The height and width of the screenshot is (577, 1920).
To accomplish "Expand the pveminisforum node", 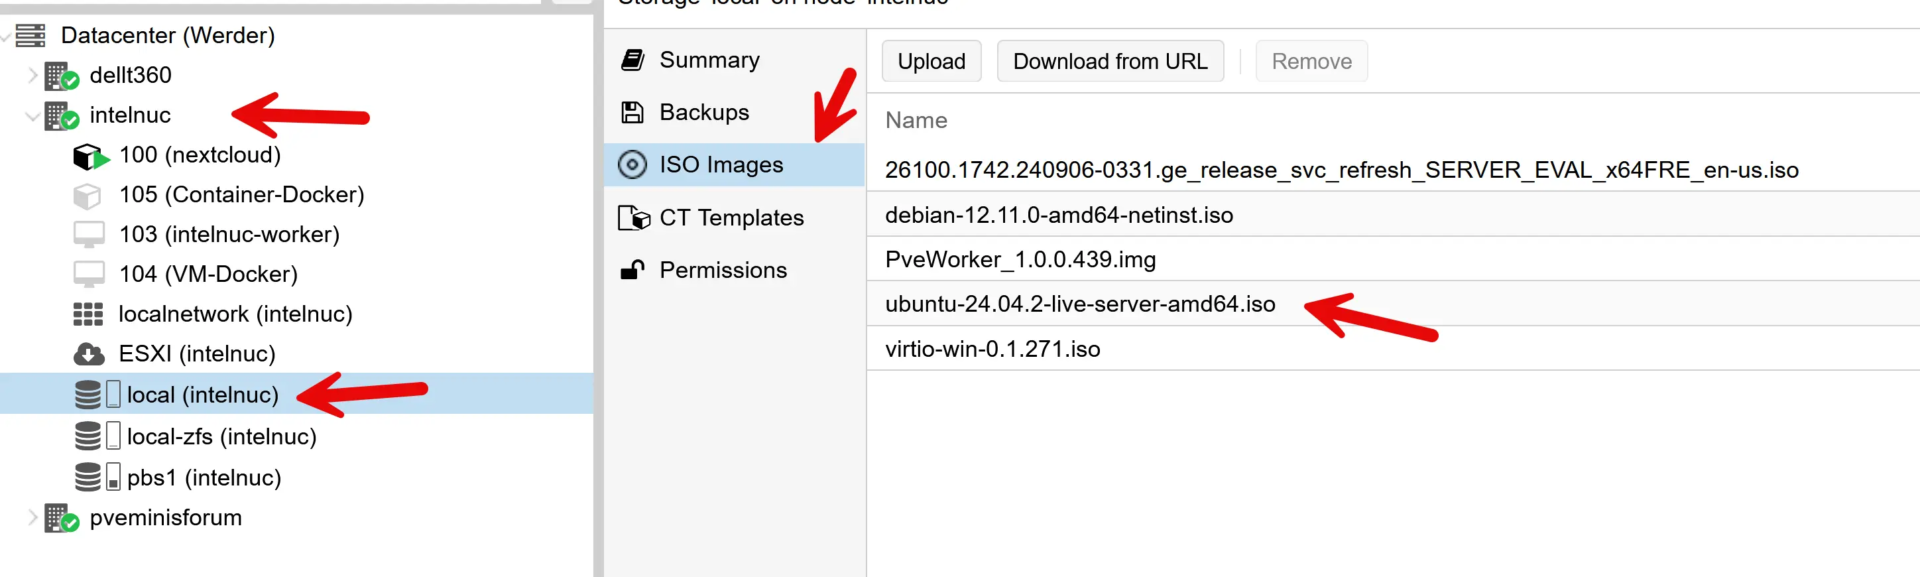I will pyautogui.click(x=32, y=518).
